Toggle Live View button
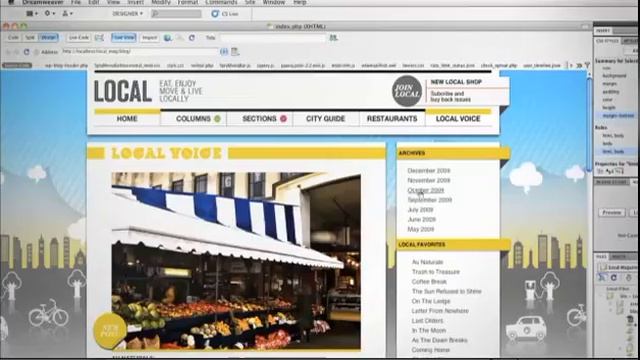 coord(124,38)
